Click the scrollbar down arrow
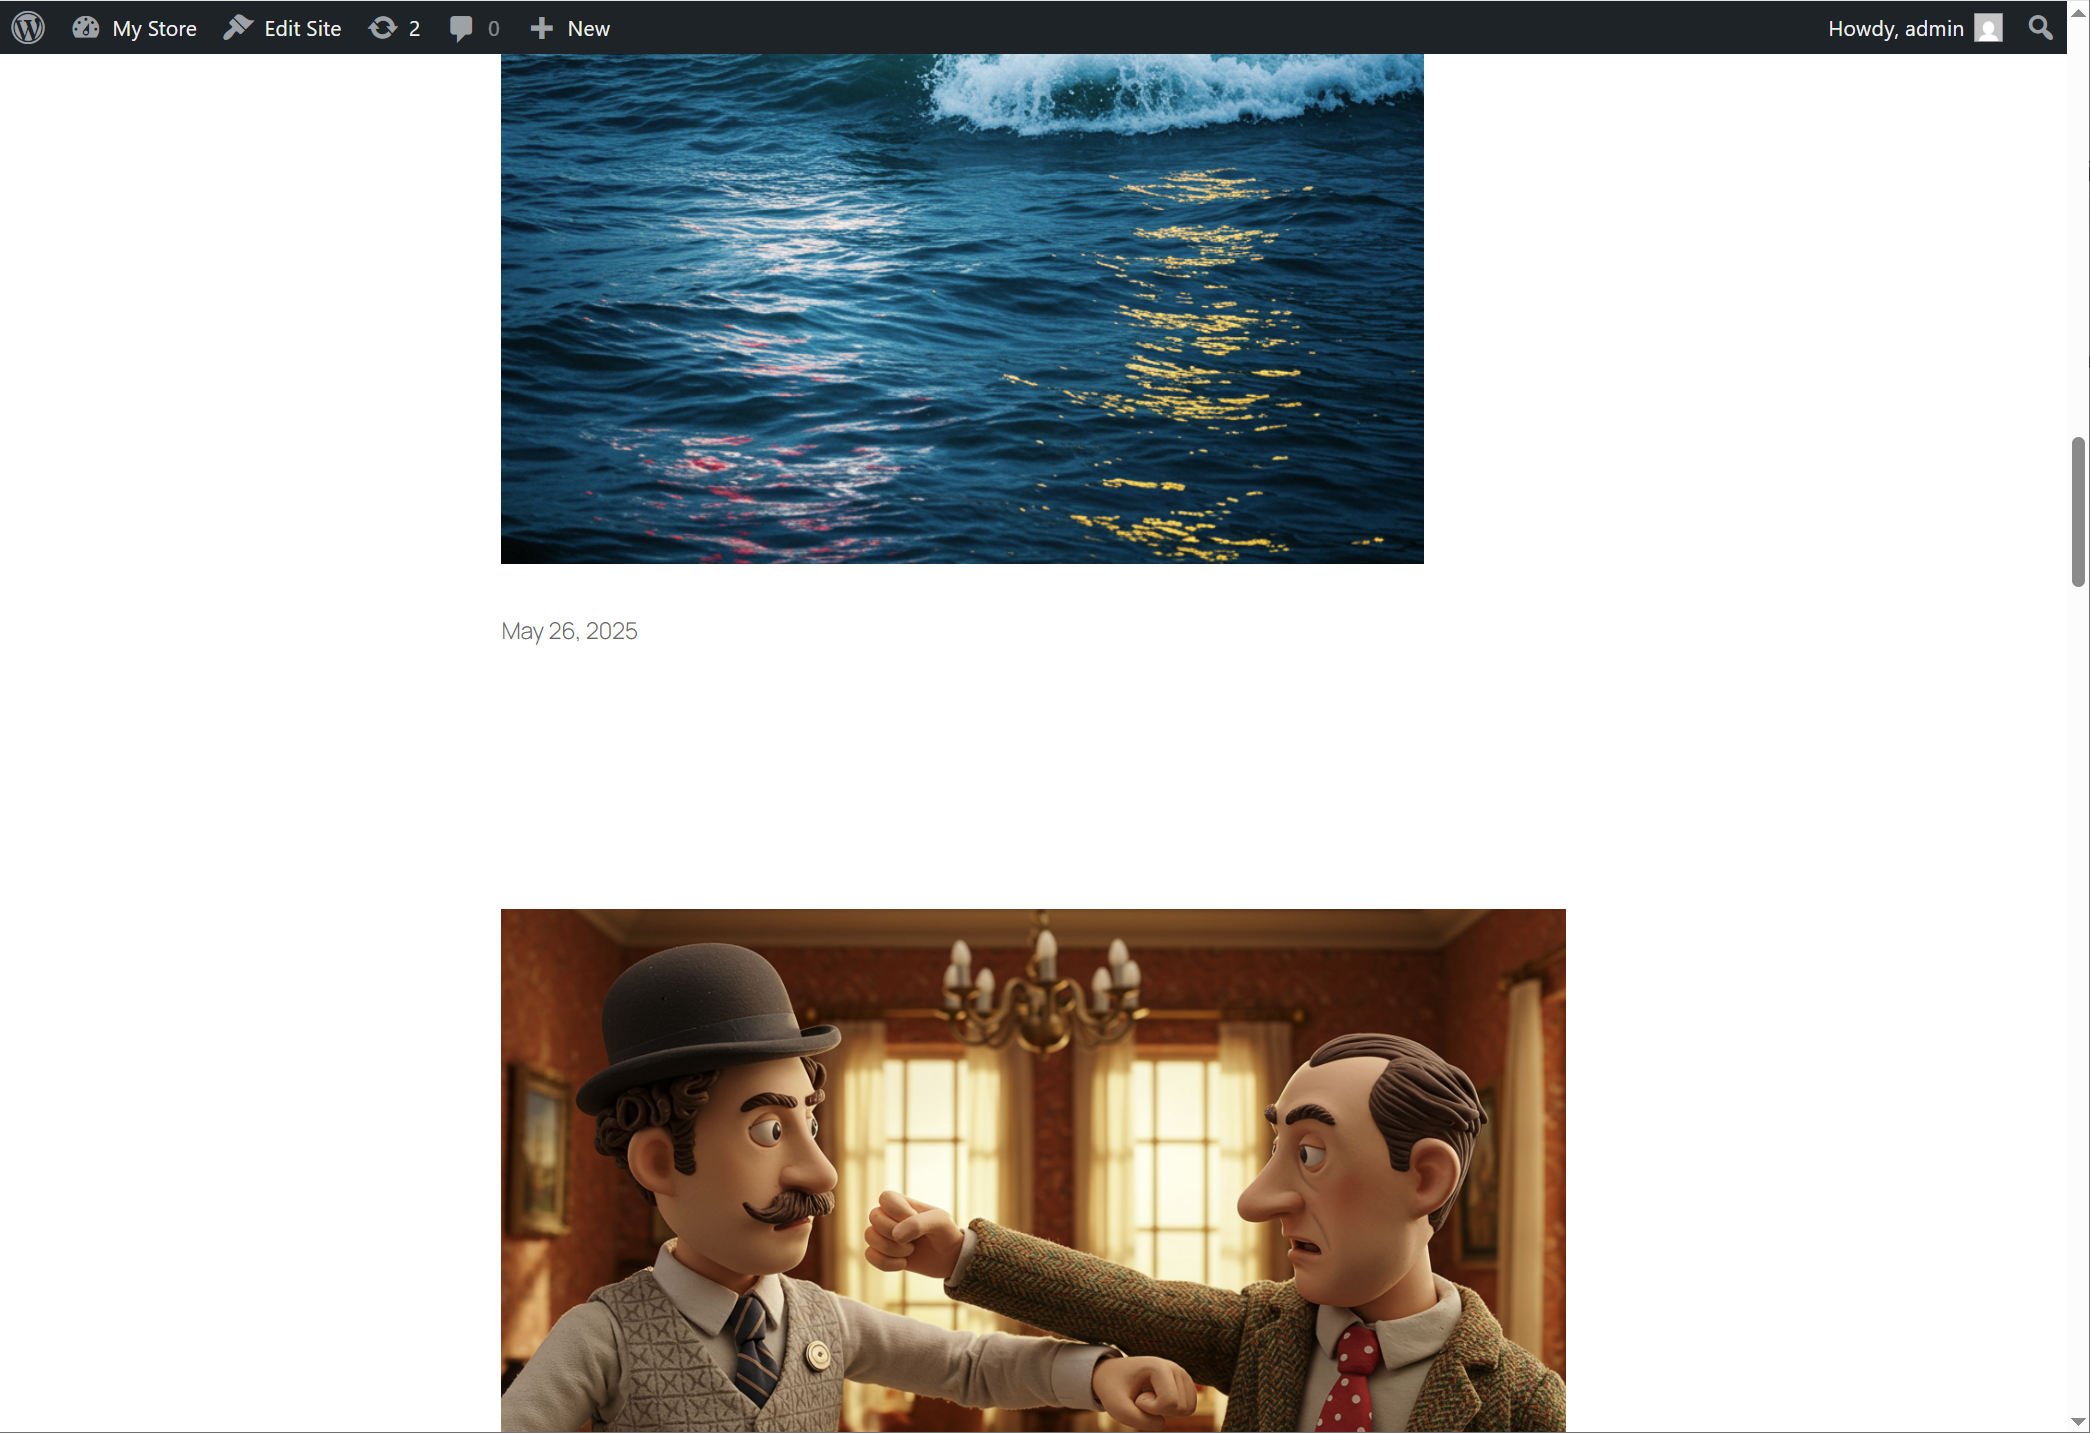This screenshot has width=2090, height=1433. pyautogui.click(x=2078, y=1421)
